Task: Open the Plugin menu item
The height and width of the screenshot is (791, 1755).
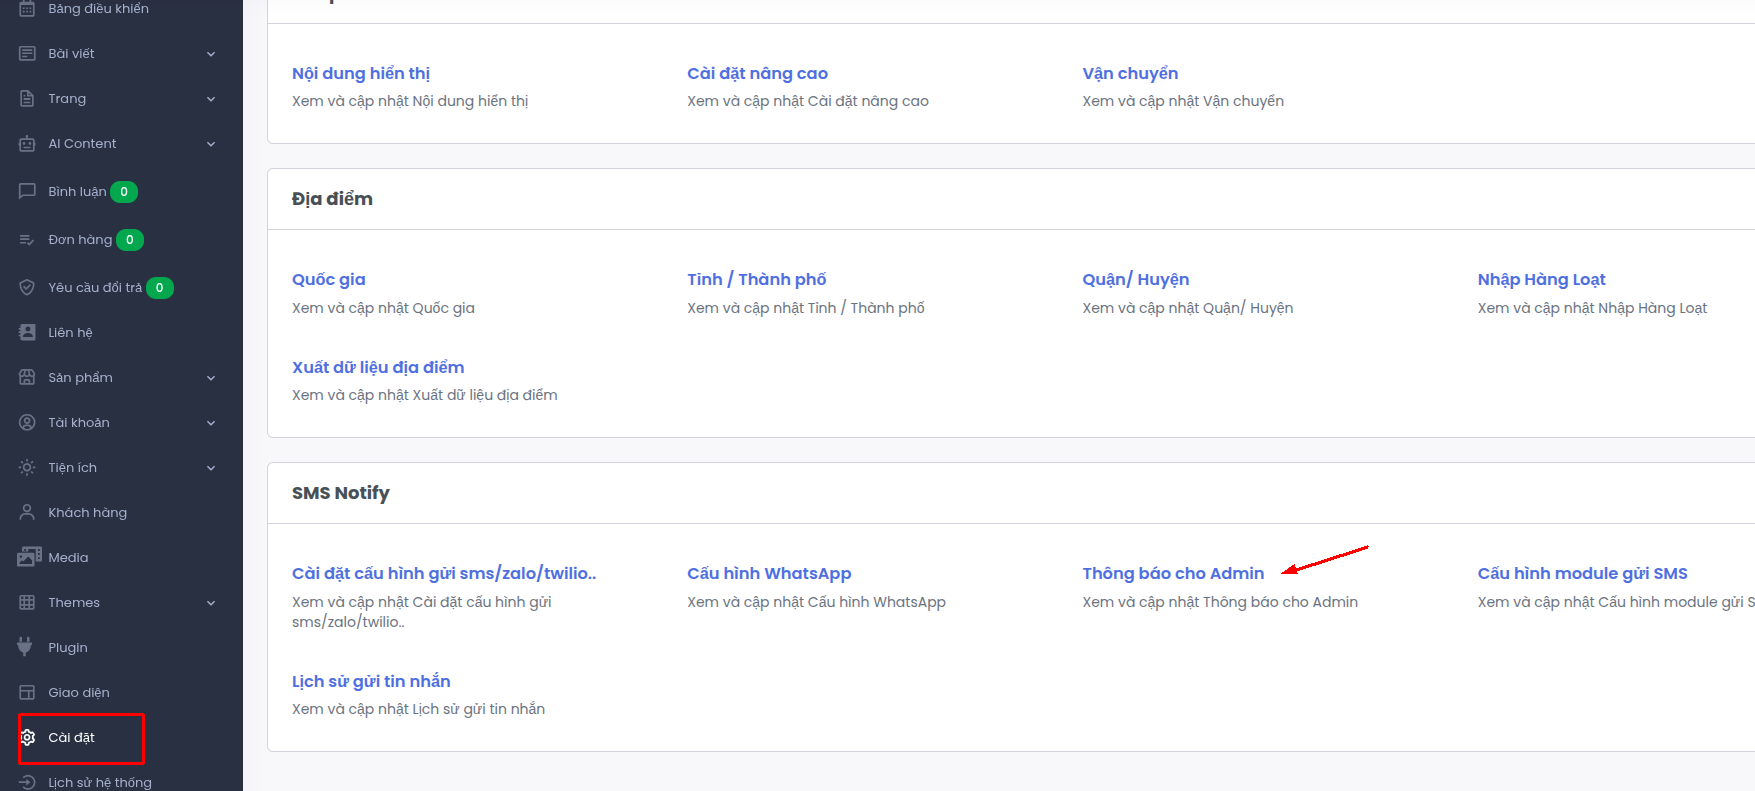Action: [x=67, y=648]
